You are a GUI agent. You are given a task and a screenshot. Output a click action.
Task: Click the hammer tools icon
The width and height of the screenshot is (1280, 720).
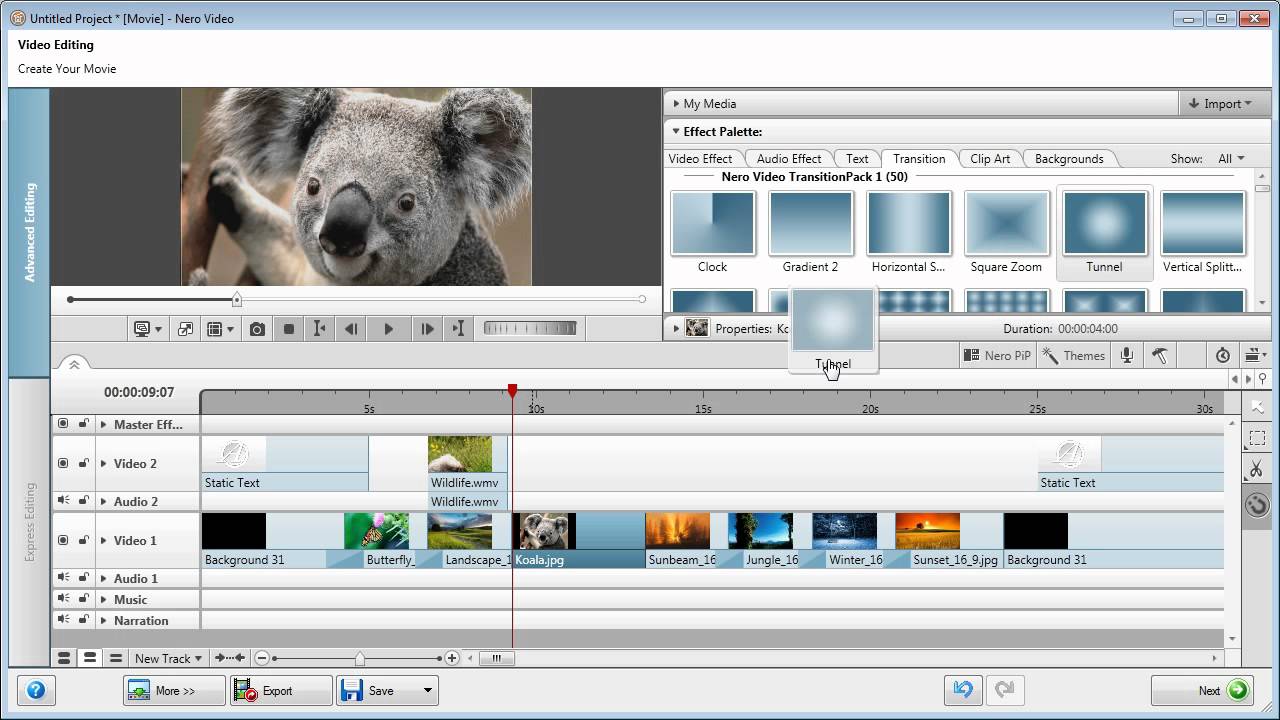(x=1160, y=355)
